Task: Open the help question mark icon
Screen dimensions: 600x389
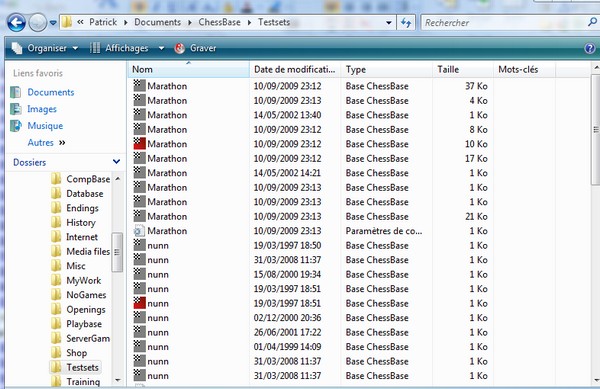Action: point(590,48)
